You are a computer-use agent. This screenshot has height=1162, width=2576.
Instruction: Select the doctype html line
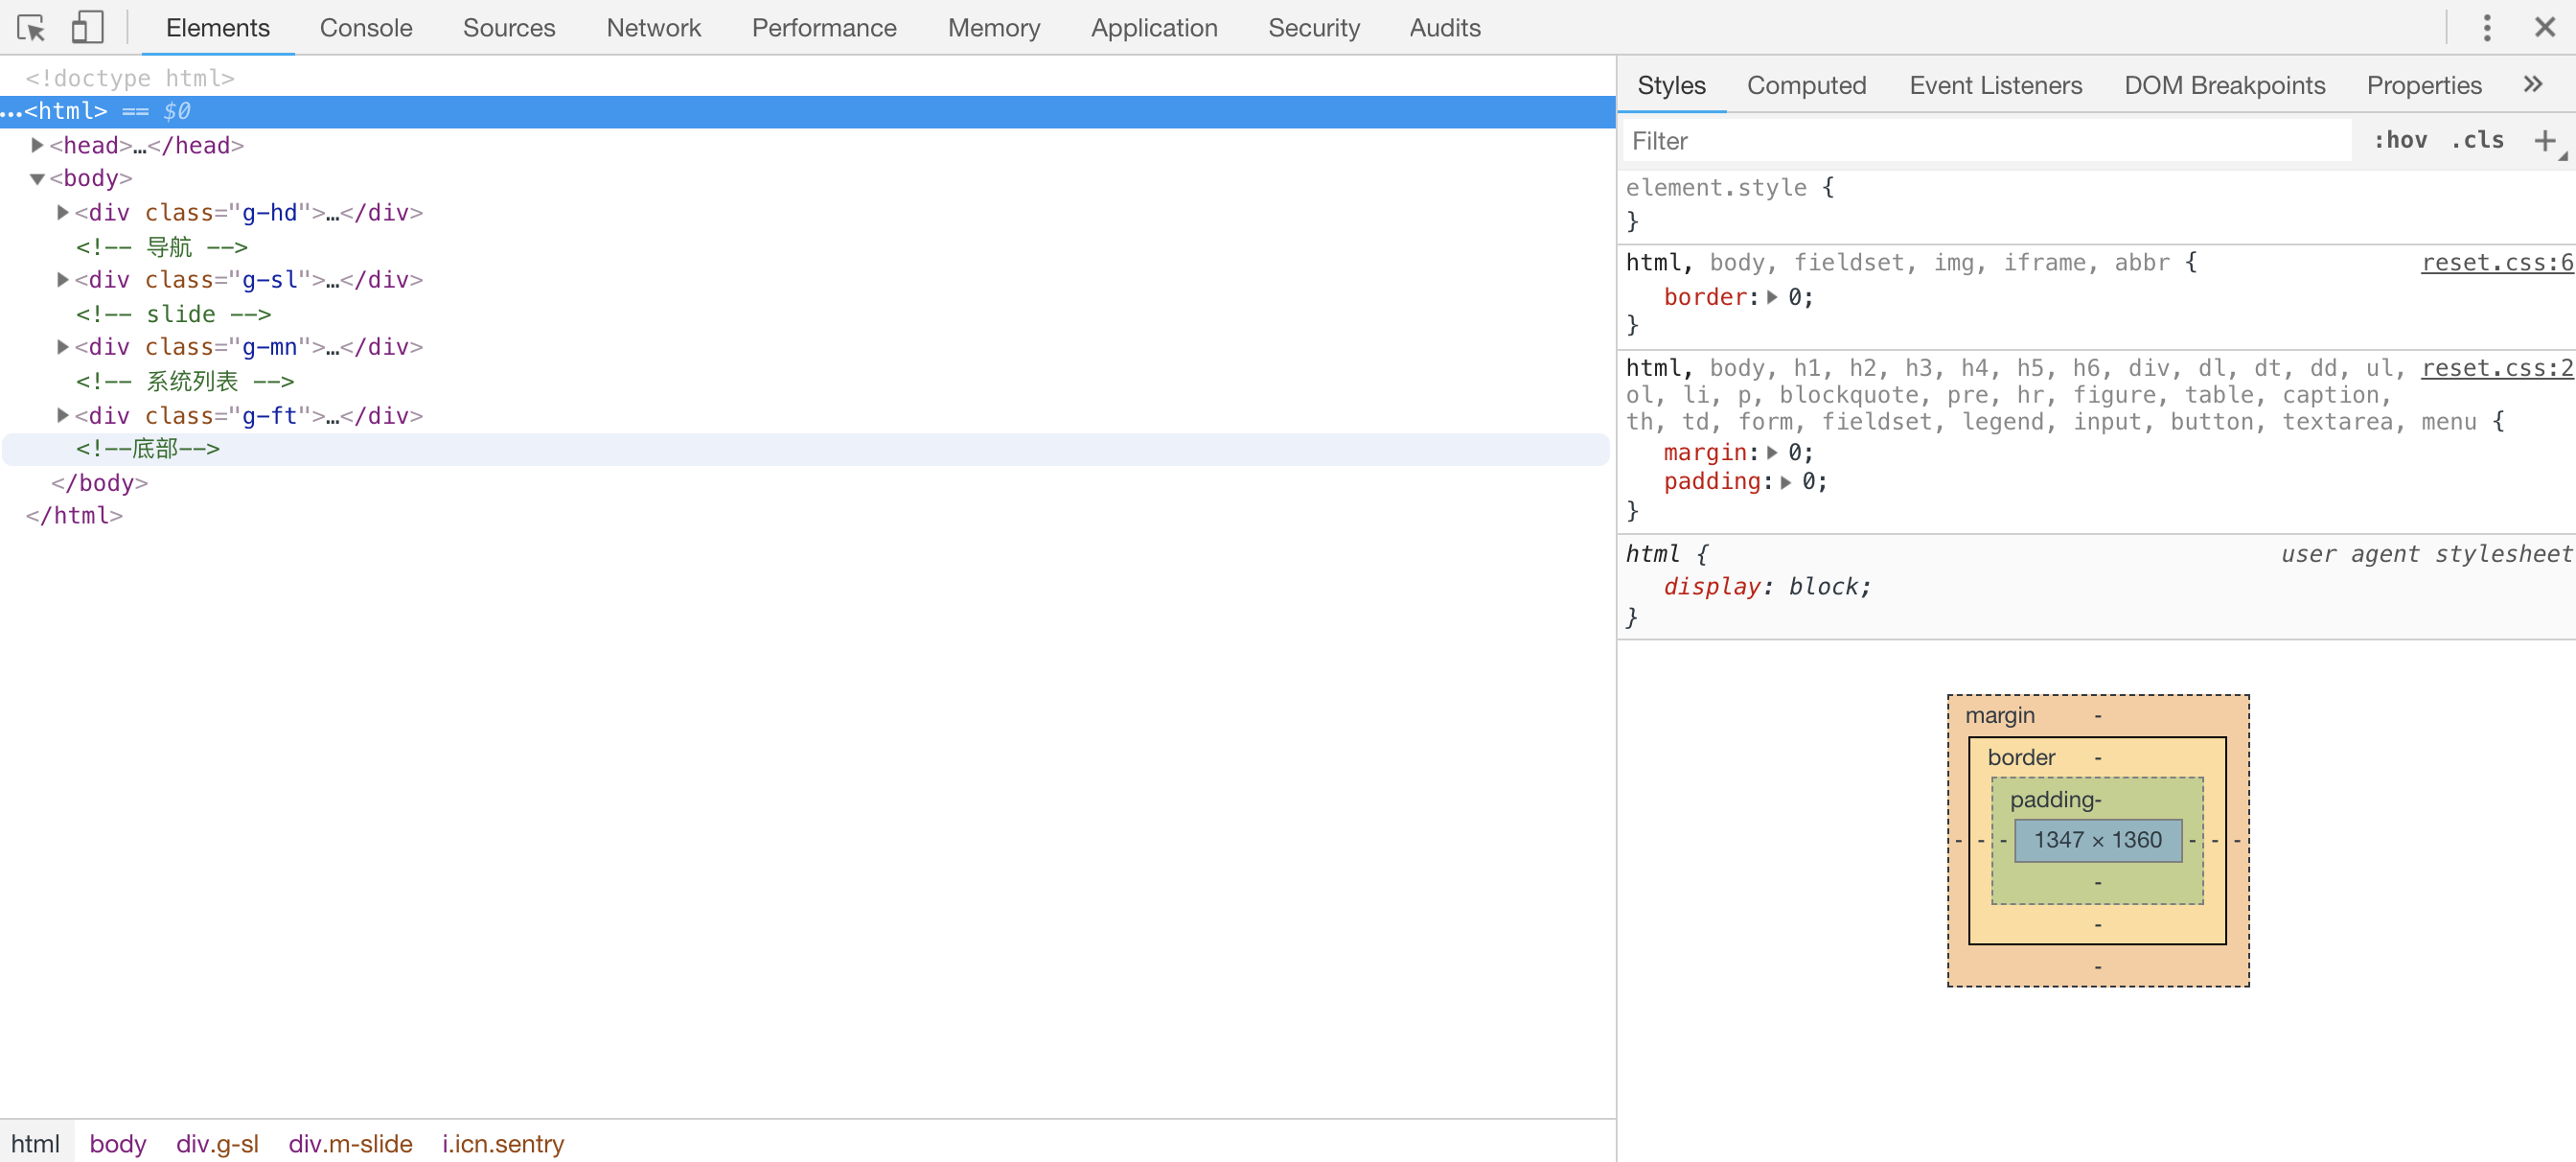[130, 78]
